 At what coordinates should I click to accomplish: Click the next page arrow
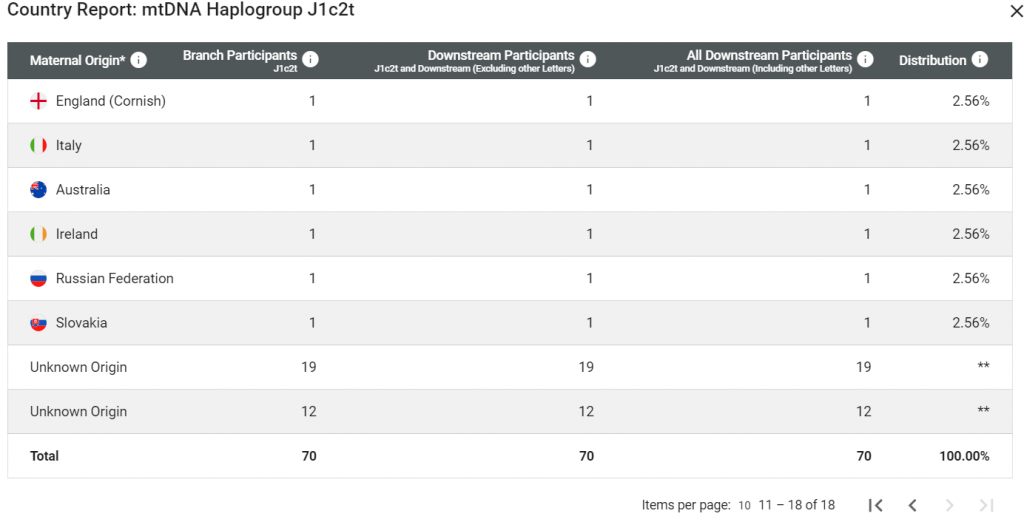point(950,505)
